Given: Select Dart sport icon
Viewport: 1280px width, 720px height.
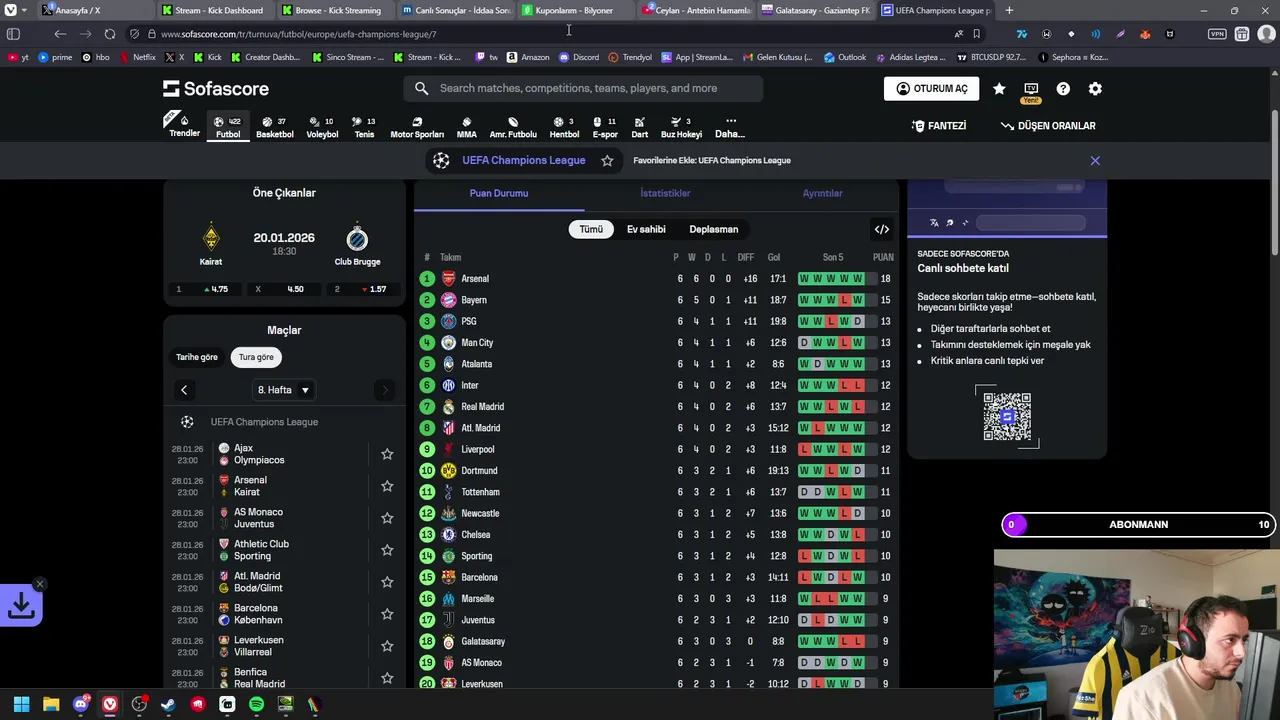Looking at the screenshot, I should pos(639,127).
